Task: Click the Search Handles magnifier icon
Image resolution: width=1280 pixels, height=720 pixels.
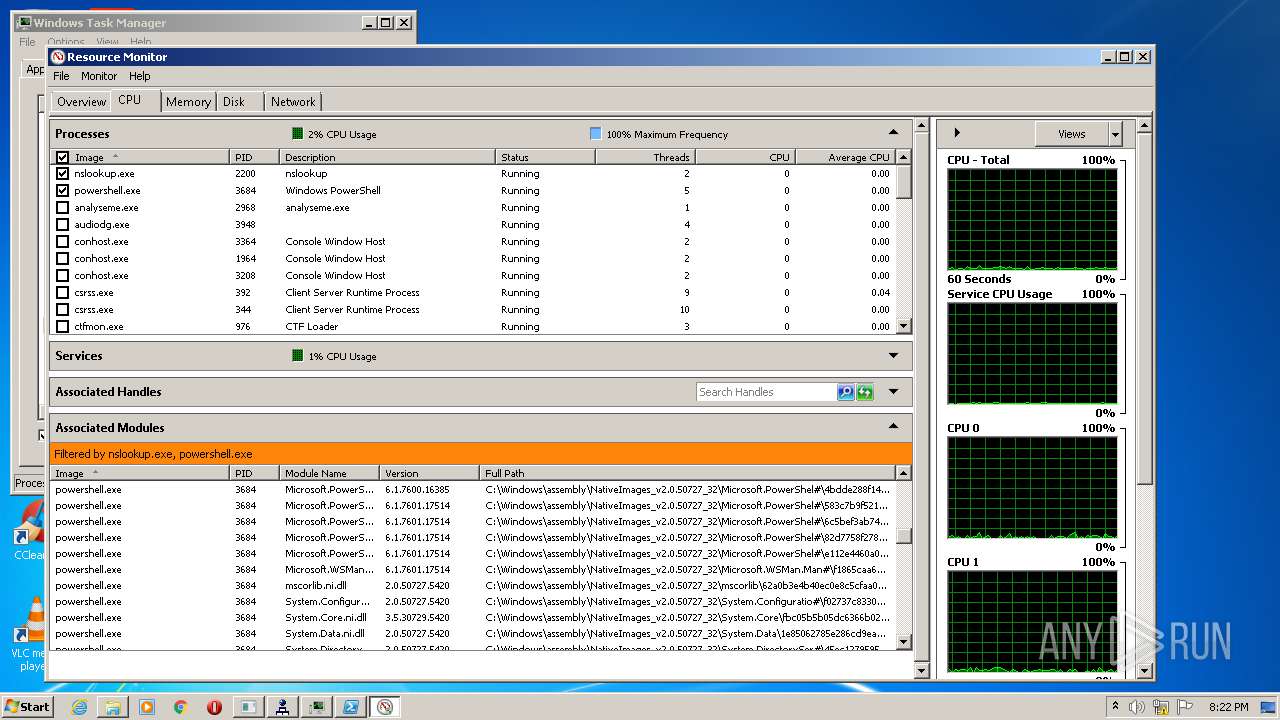Action: click(x=846, y=392)
